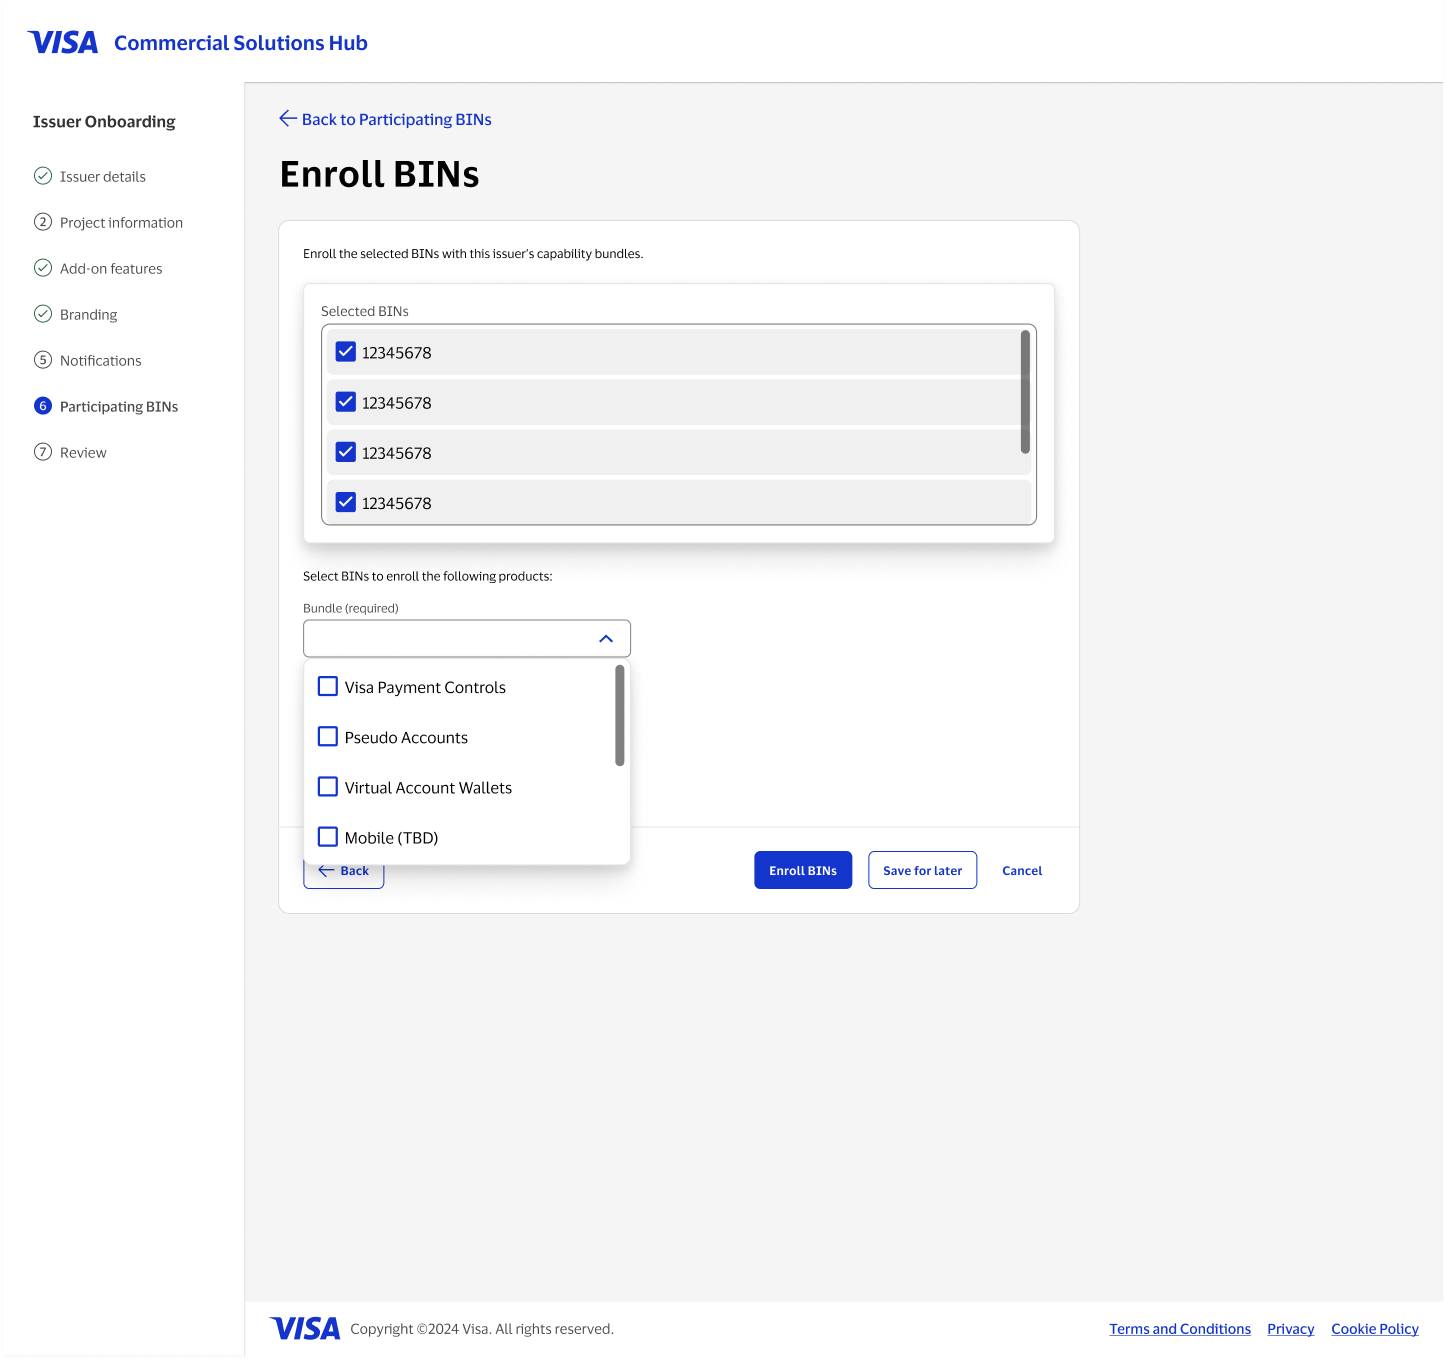Click the step 5 Notifications circle icon

[43, 360]
